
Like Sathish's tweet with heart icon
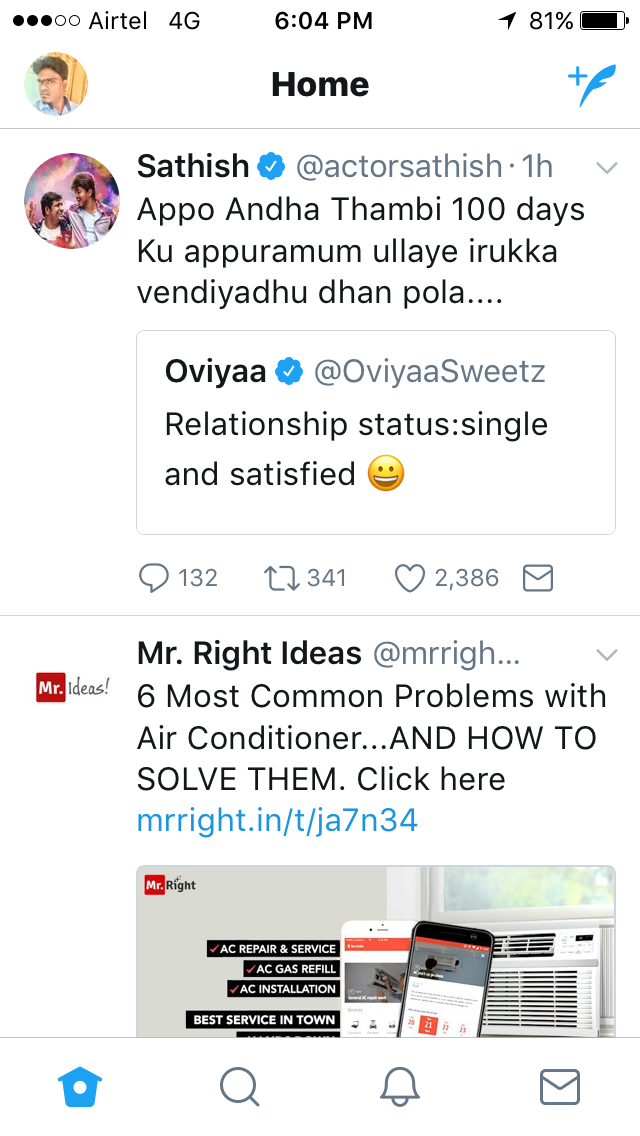(x=409, y=578)
